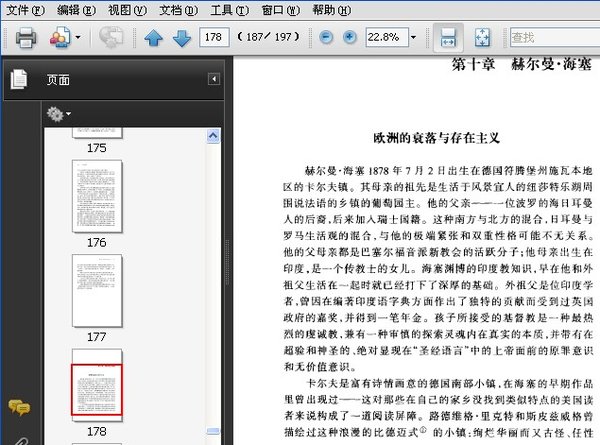
Task: Click the page number field showing 178
Action: (214, 37)
